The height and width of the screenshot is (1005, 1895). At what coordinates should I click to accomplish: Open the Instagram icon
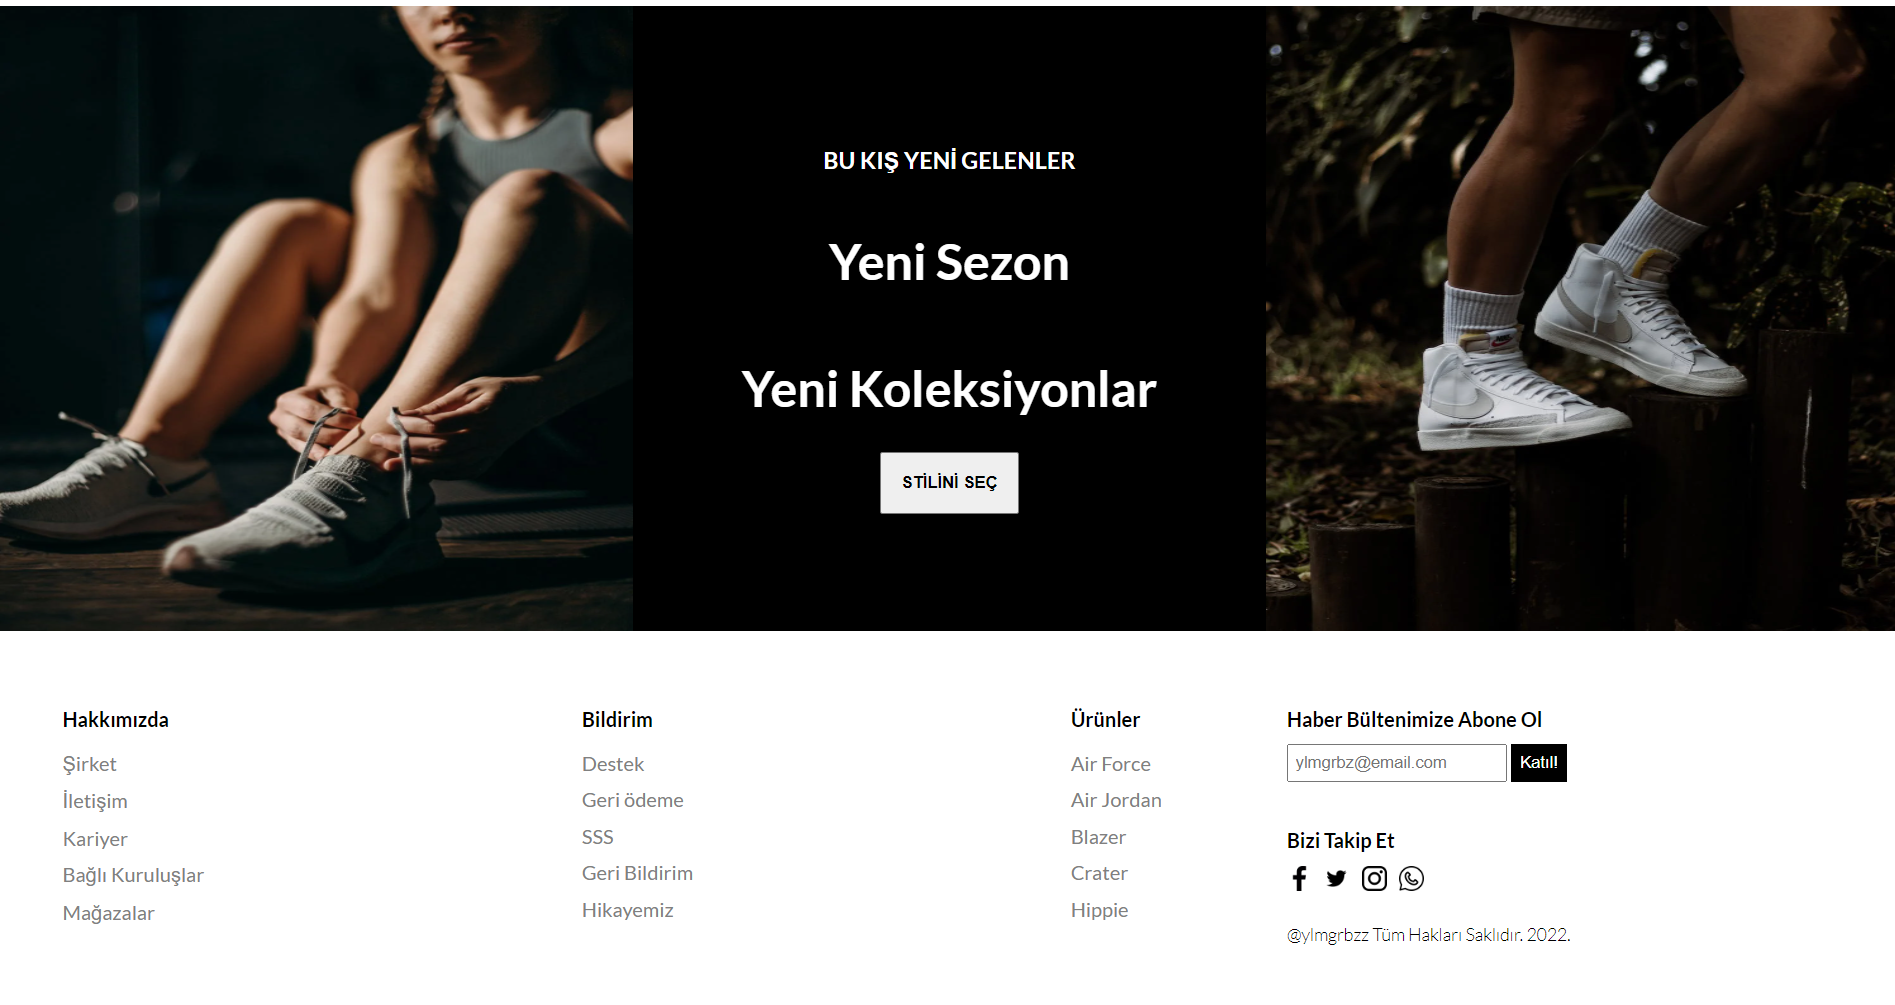coord(1374,879)
